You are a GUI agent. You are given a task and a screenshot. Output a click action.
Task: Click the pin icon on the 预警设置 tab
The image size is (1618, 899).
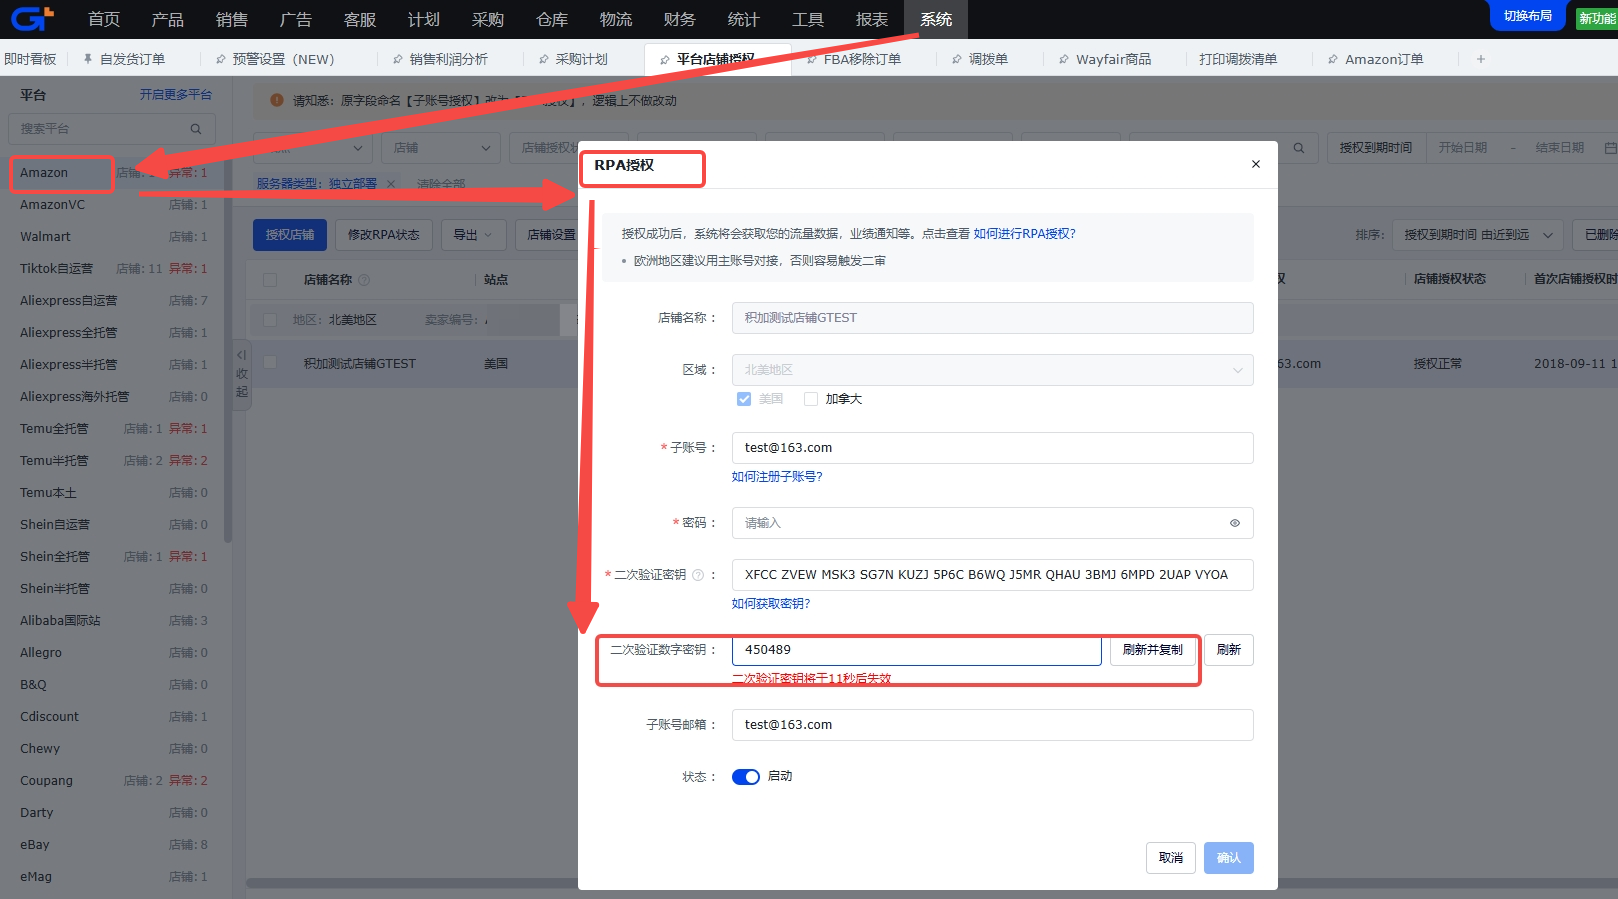click(221, 59)
